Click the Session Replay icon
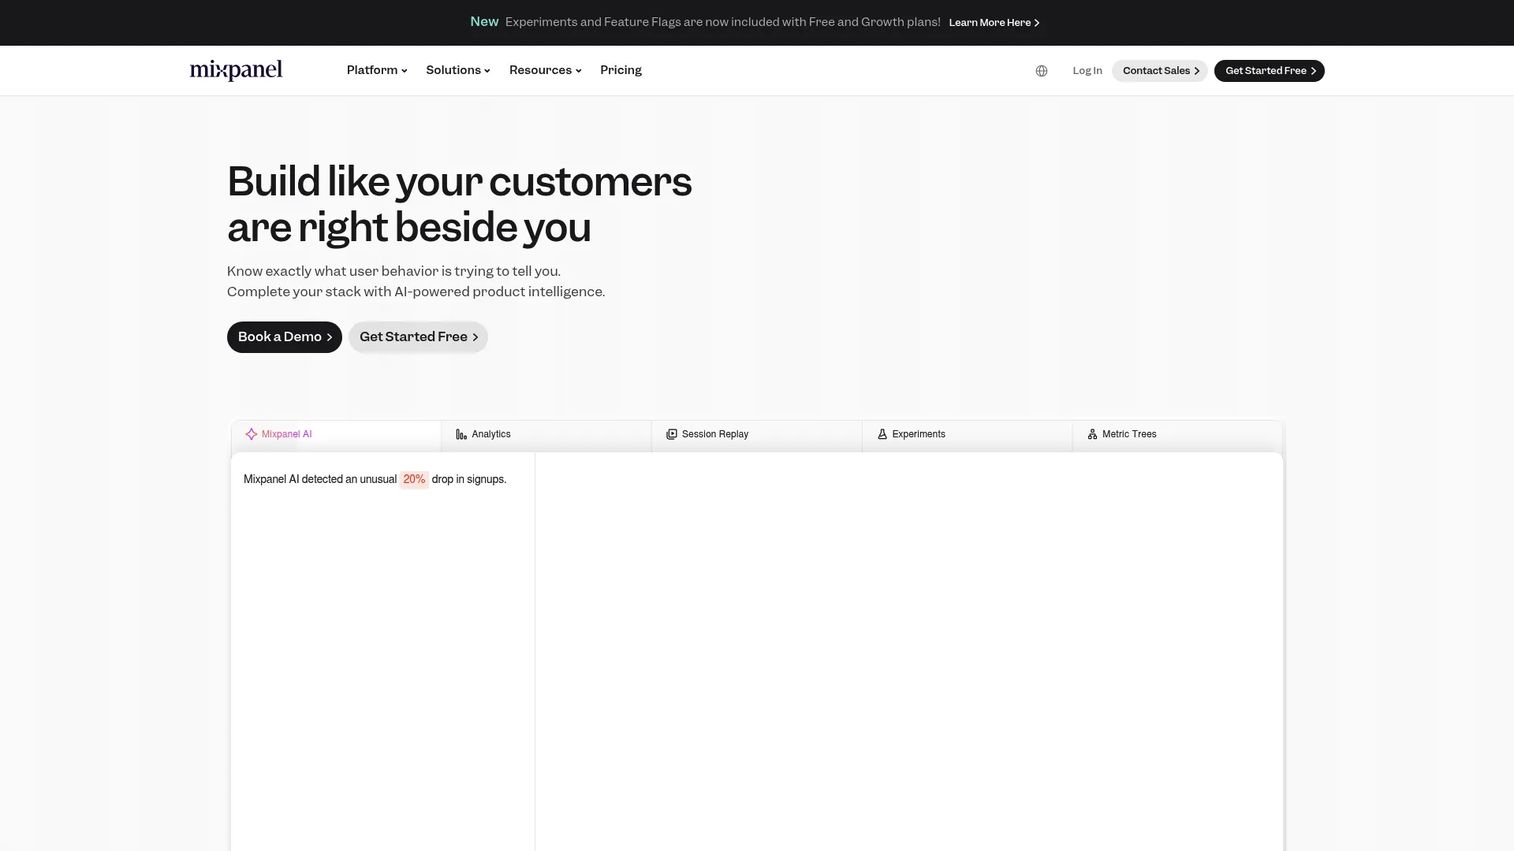 coord(672,434)
